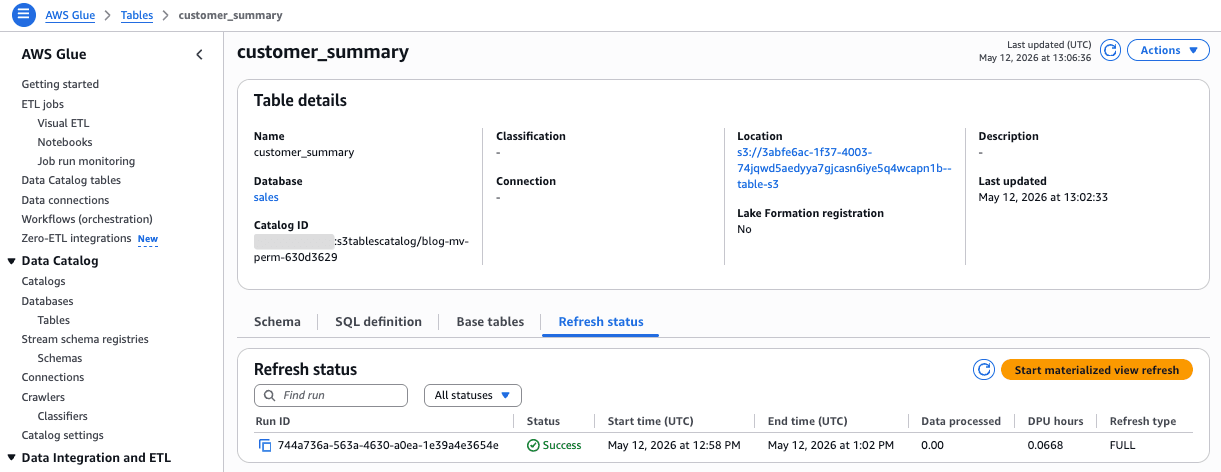
Task: Switch to the SQL definition tab
Action: (379, 322)
